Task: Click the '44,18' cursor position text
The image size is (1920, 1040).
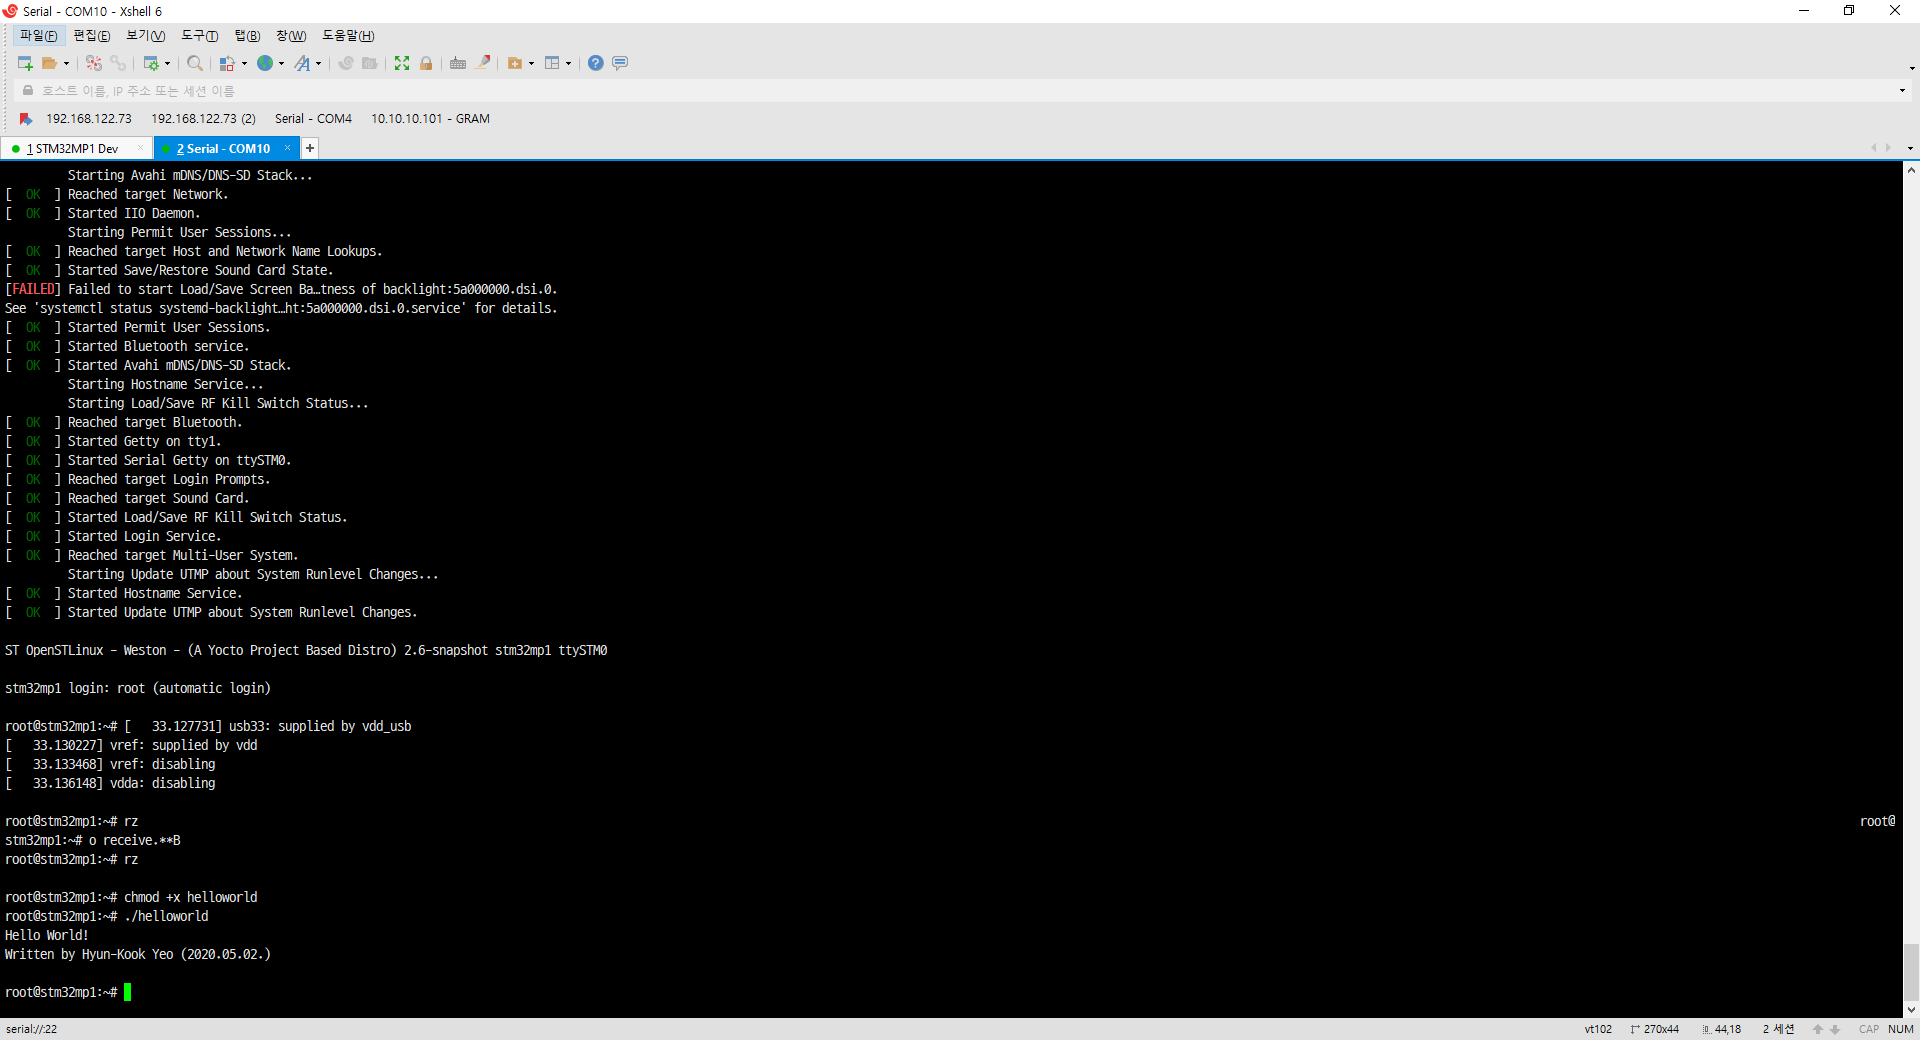Action: tap(1727, 1030)
